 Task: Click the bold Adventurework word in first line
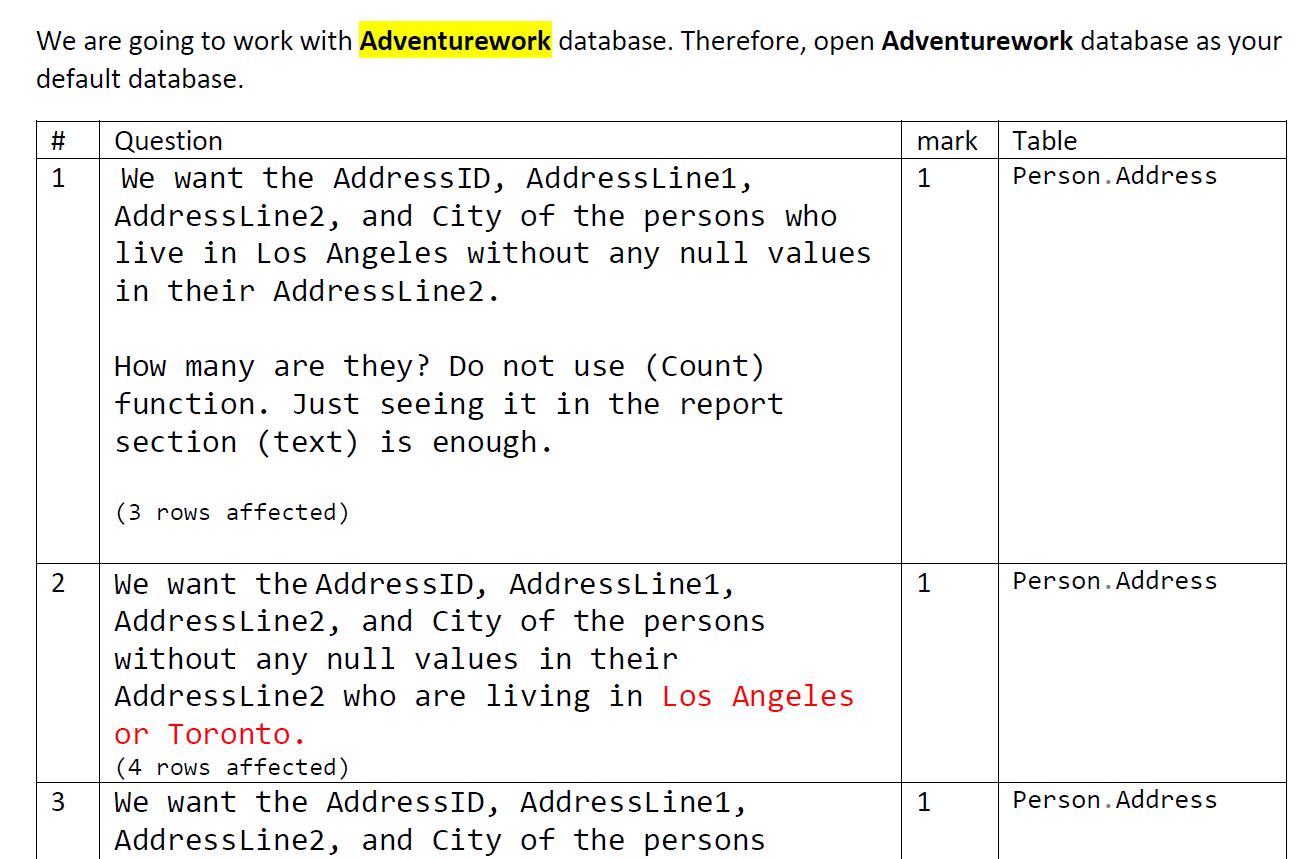click(977, 41)
